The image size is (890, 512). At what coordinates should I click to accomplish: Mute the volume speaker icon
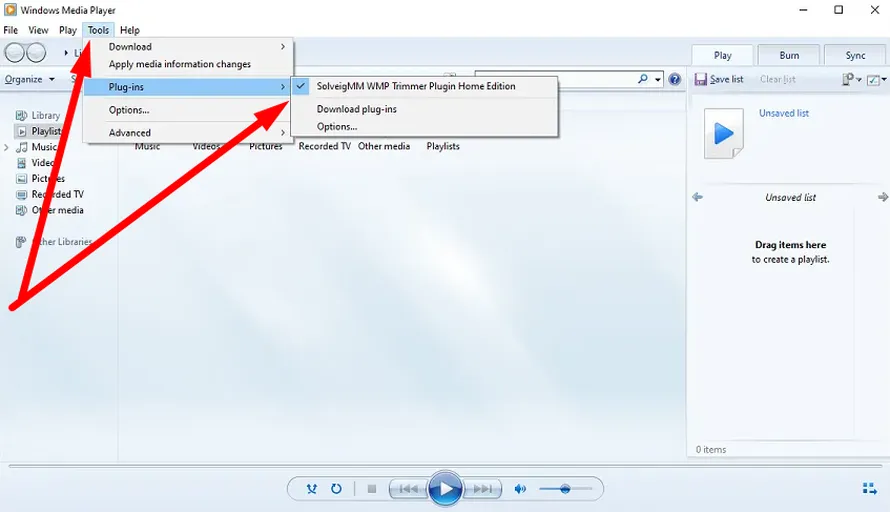pyautogui.click(x=519, y=489)
